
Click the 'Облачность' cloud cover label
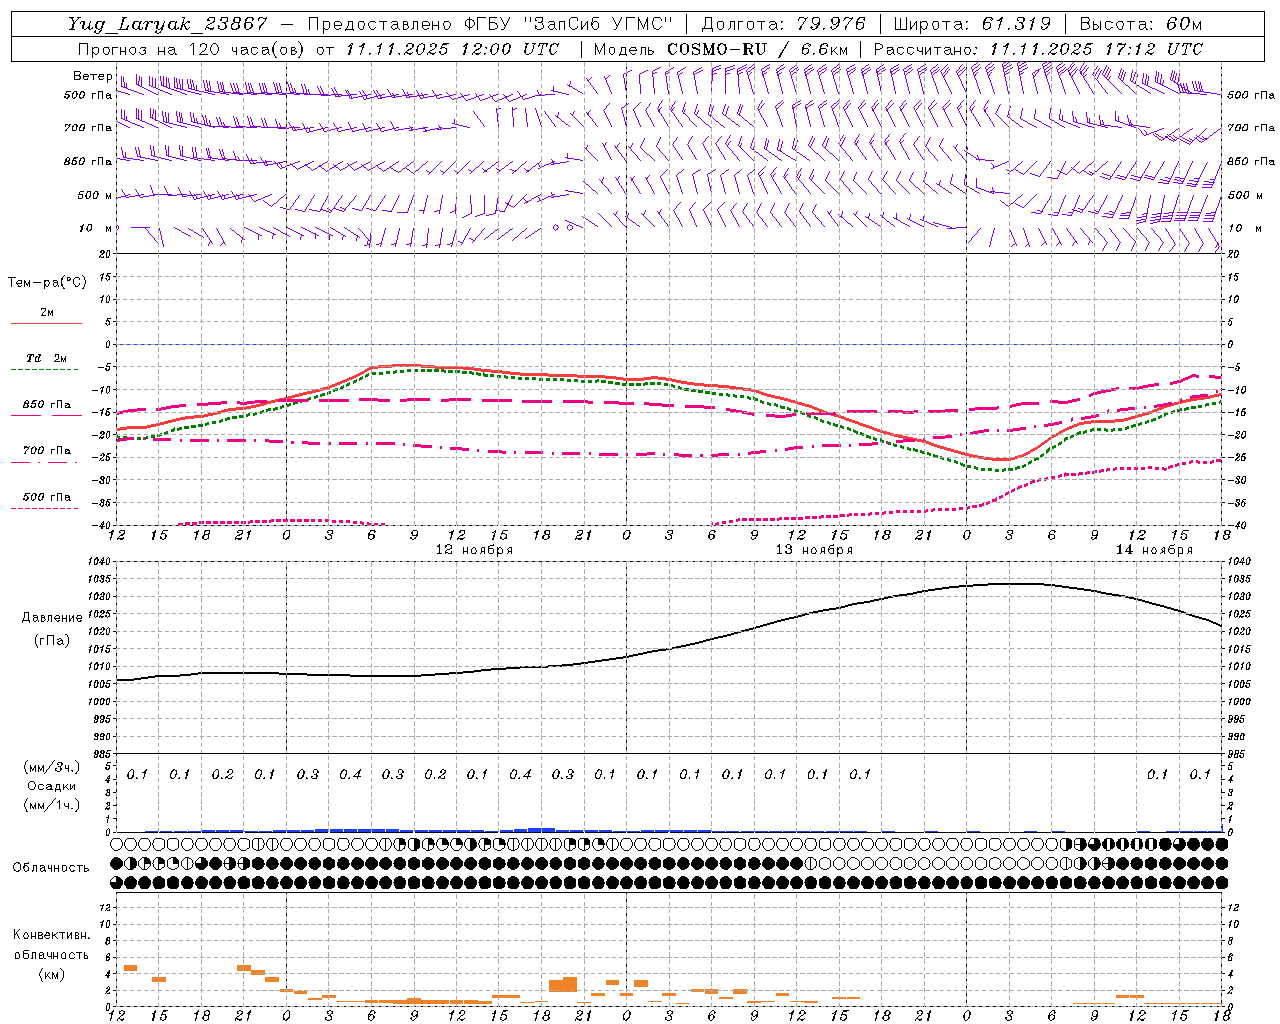pyautogui.click(x=51, y=867)
